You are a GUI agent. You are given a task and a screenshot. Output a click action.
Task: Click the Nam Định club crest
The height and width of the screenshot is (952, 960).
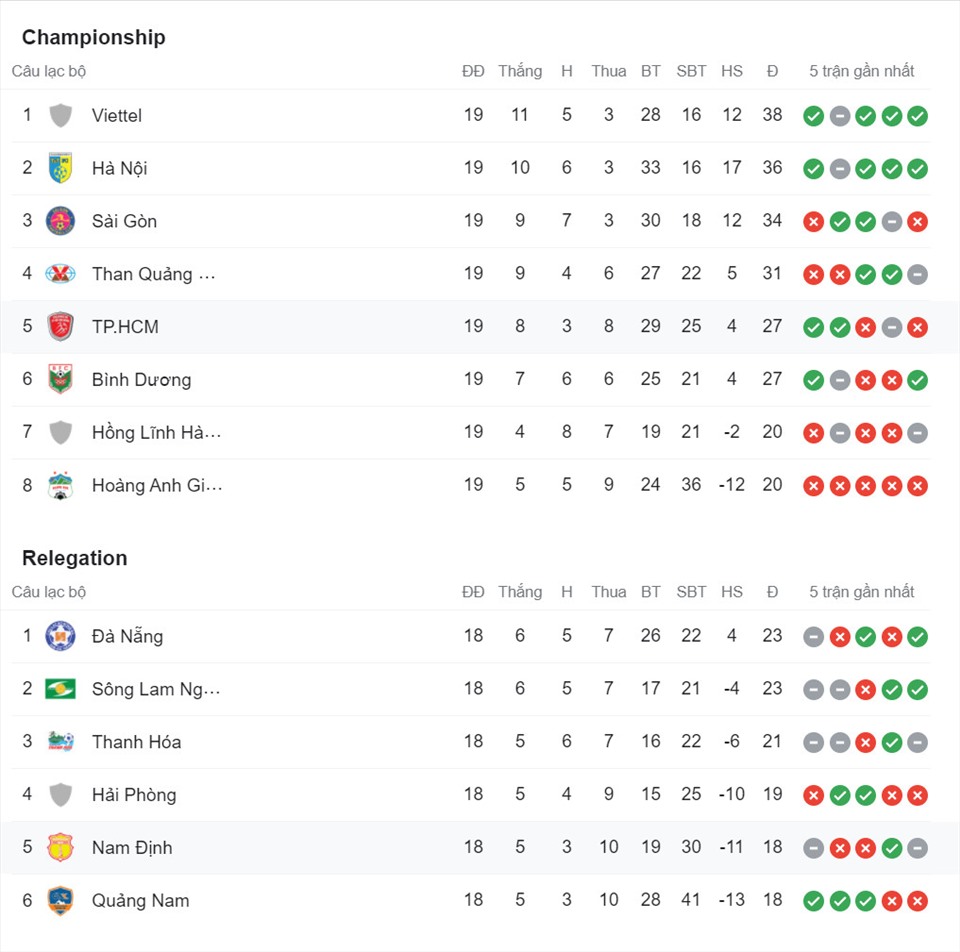point(60,847)
